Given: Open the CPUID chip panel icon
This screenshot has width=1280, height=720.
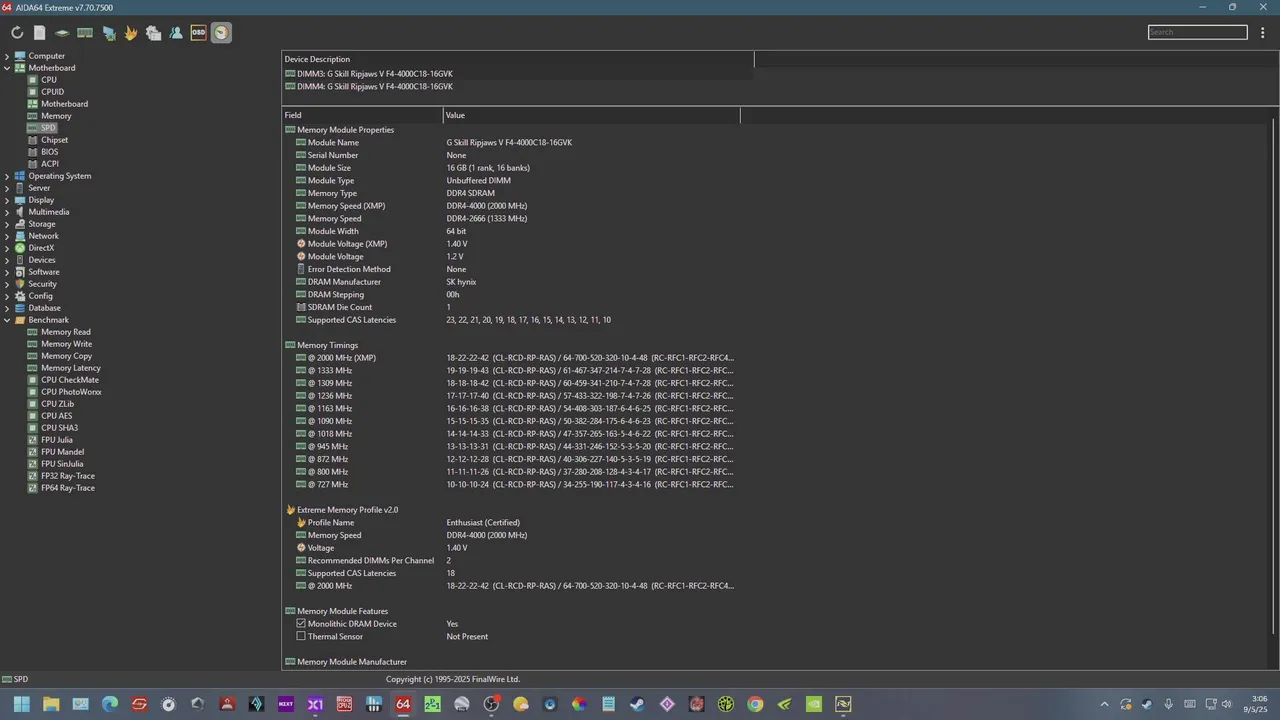Looking at the screenshot, I should click(62, 33).
